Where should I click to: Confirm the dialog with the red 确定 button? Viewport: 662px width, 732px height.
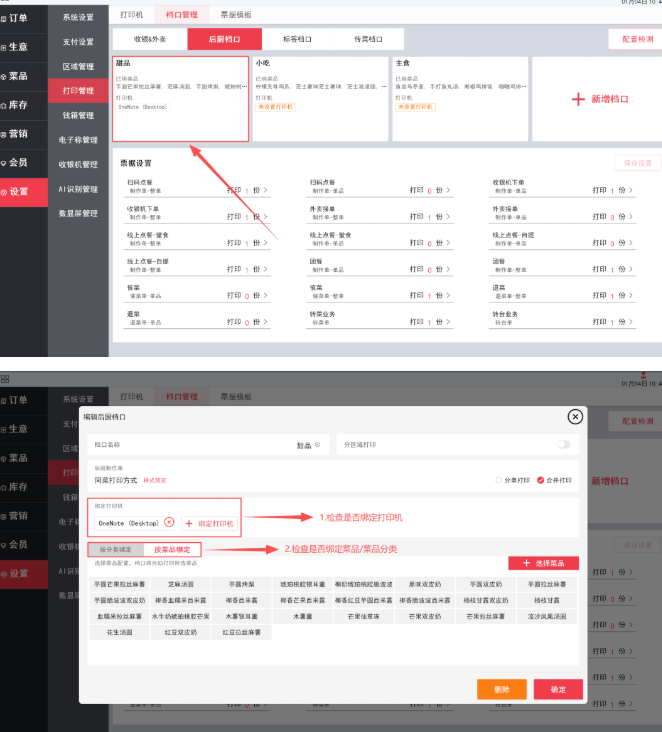point(558,689)
